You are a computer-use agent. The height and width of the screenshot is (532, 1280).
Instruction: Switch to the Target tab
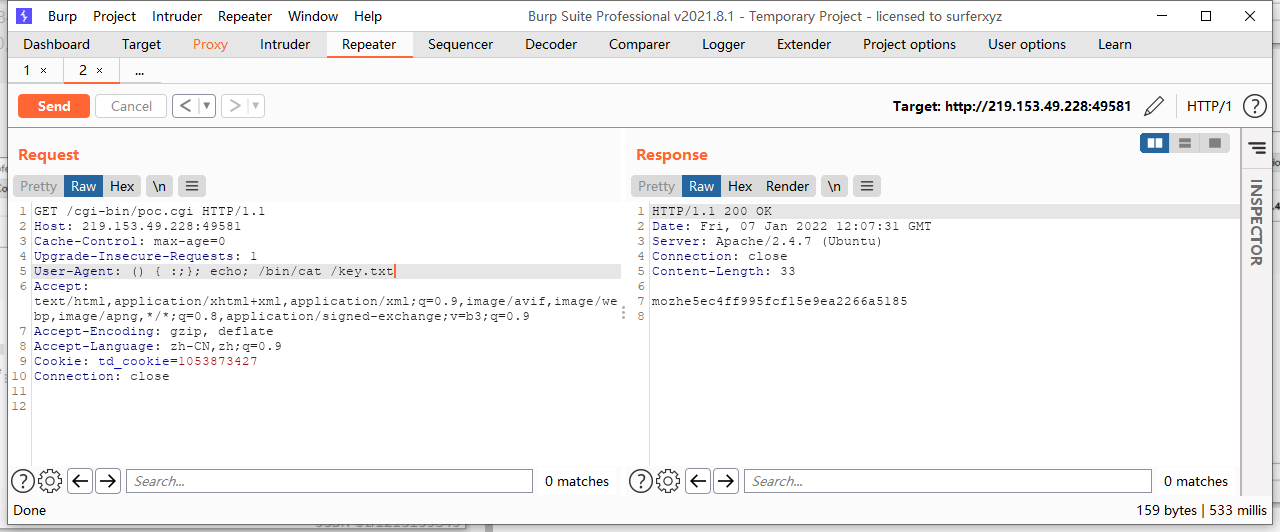(x=141, y=44)
